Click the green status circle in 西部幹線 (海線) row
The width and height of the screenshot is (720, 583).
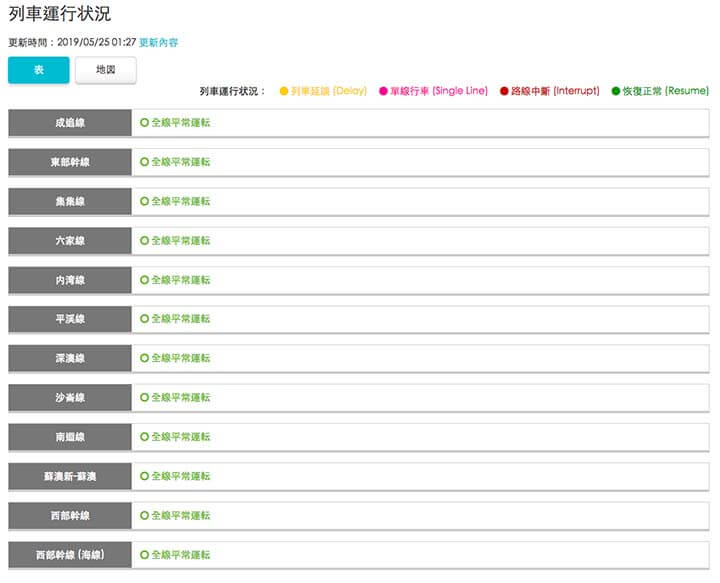(144, 555)
